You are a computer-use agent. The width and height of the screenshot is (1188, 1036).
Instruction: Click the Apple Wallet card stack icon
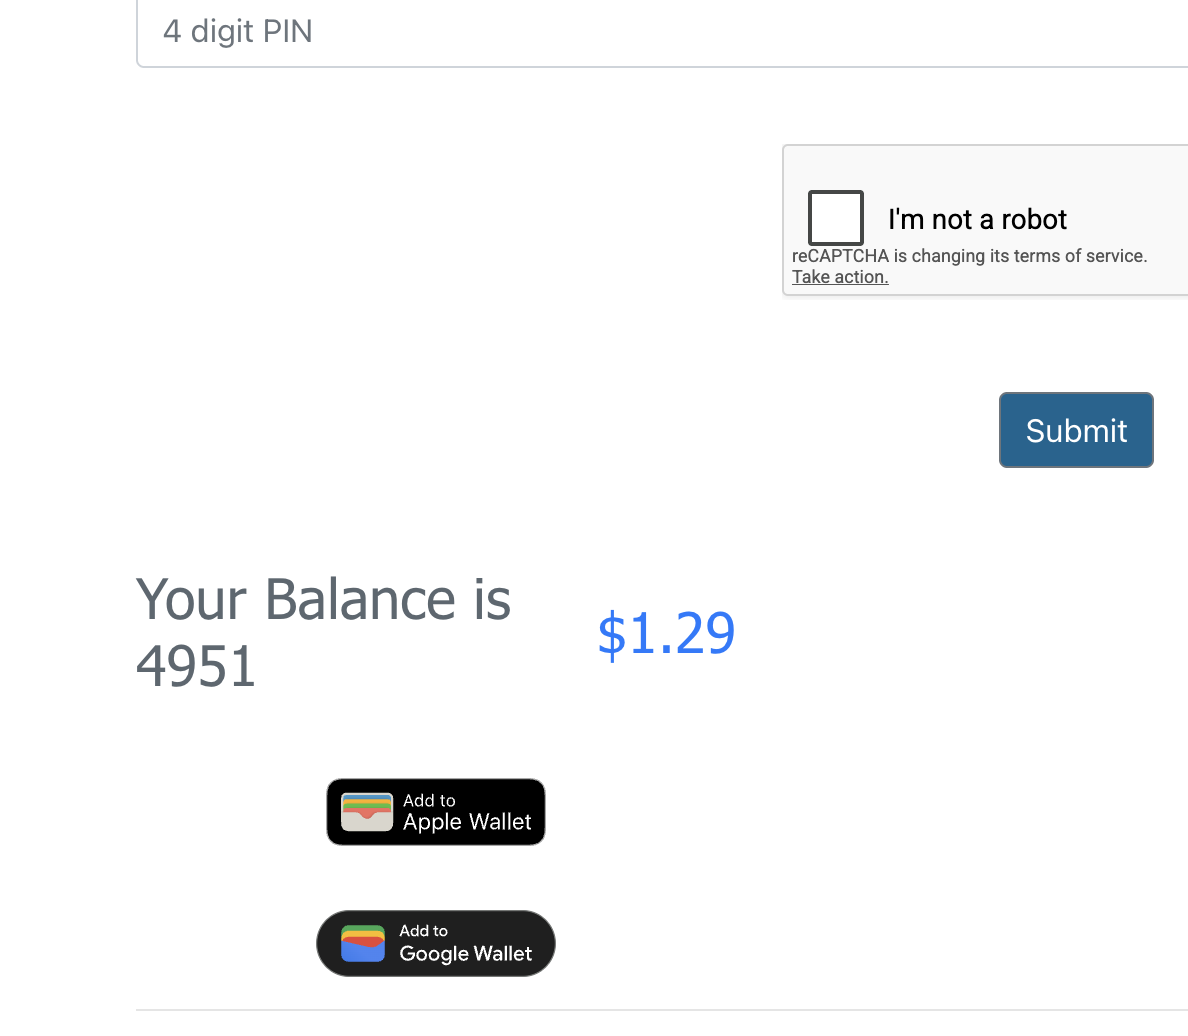tap(367, 812)
